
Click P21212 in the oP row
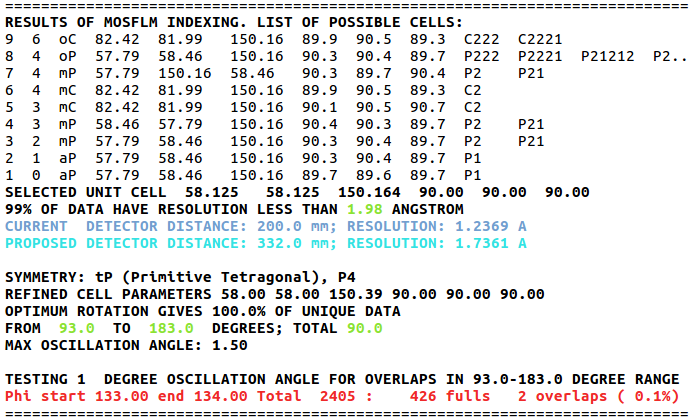[607, 56]
